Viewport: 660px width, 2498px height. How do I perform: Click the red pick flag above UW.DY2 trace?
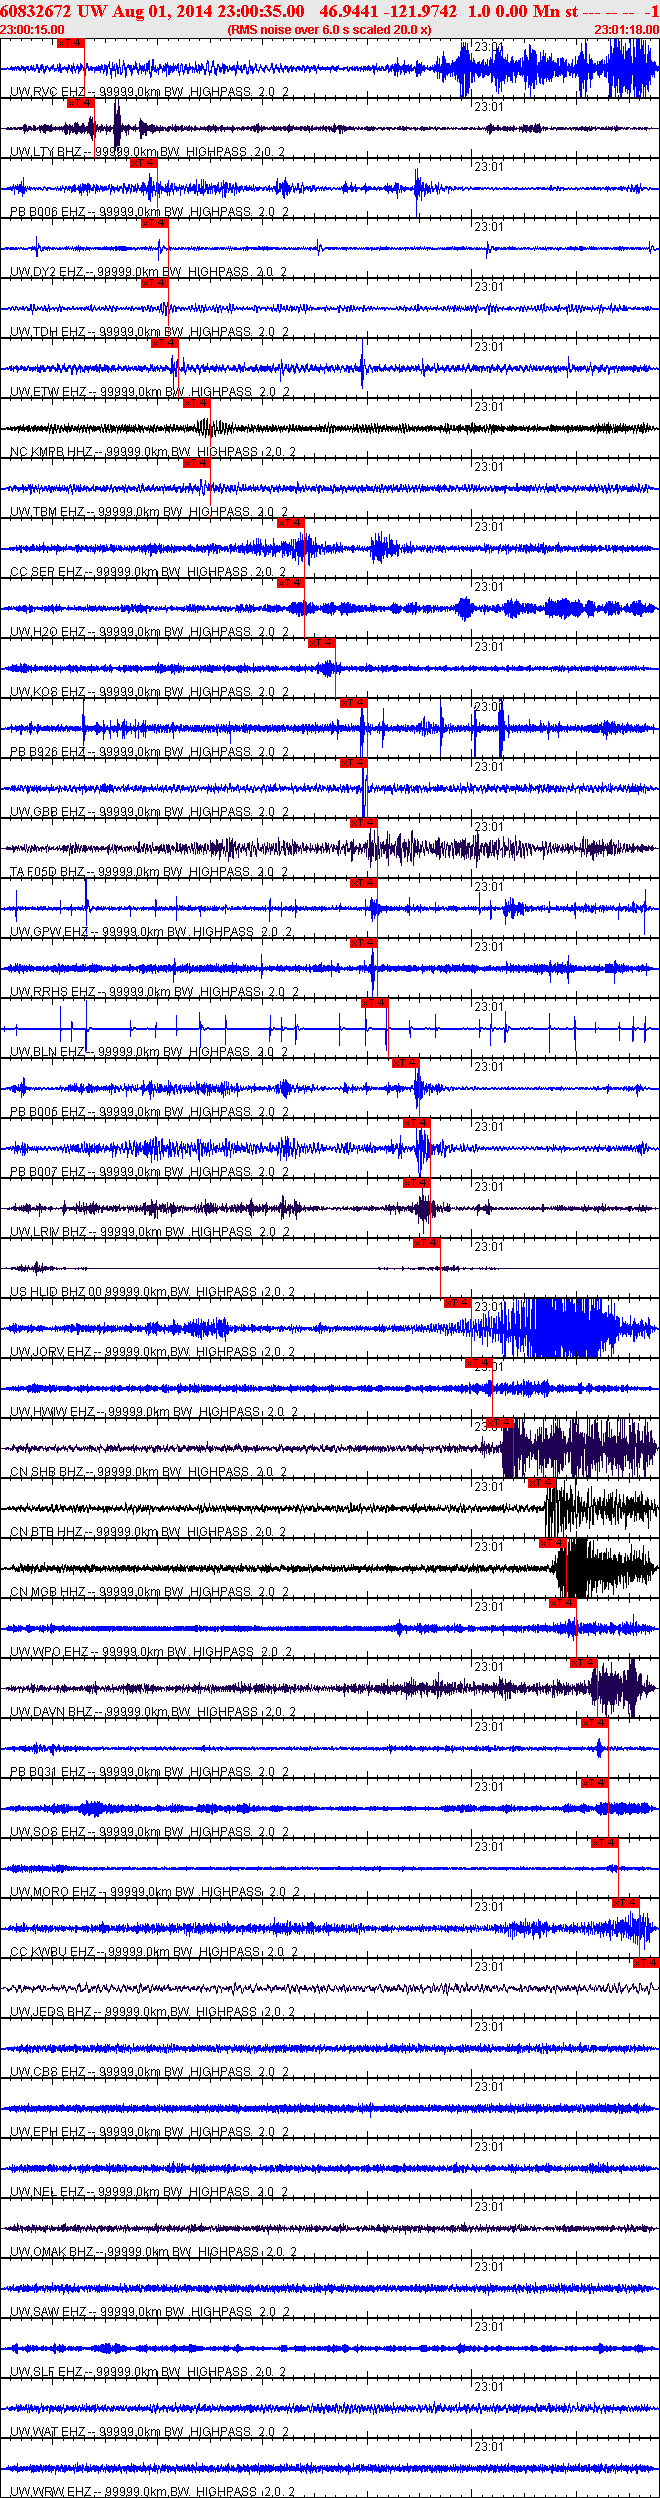[x=154, y=223]
